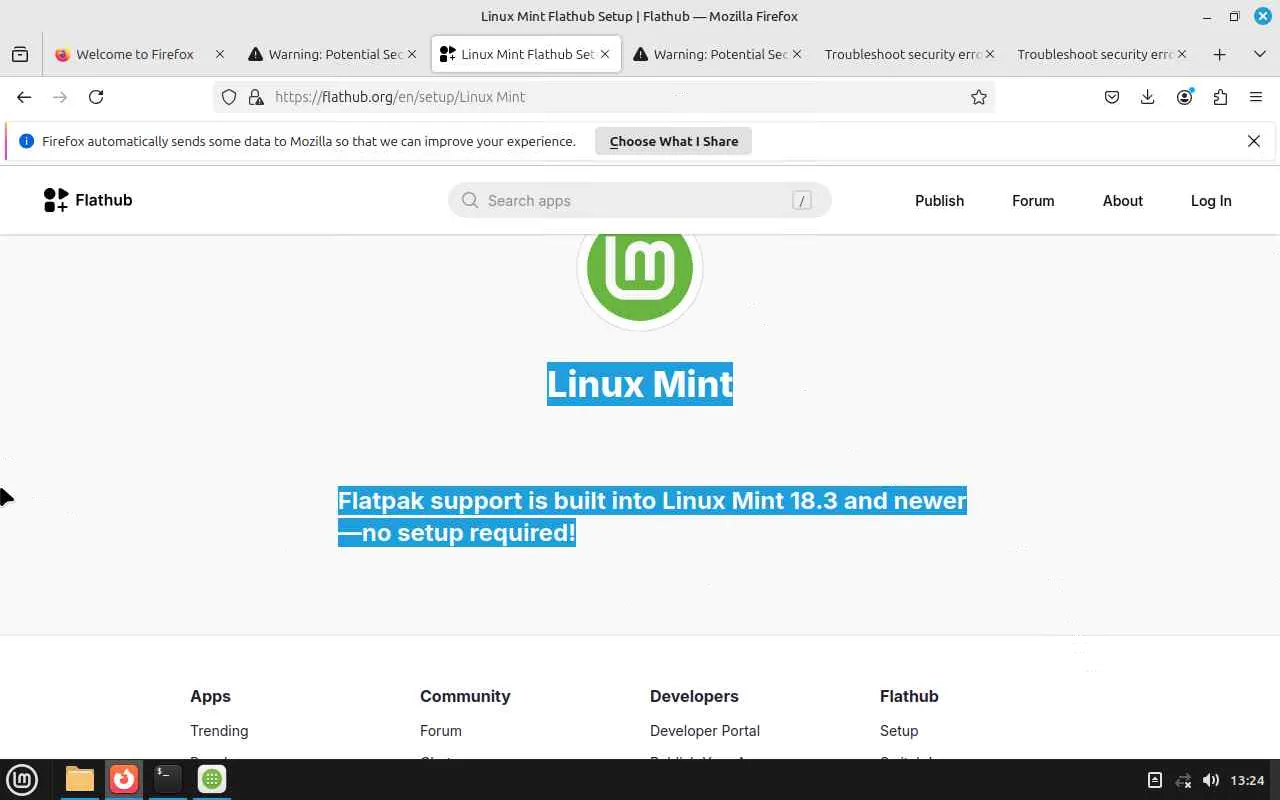Viewport: 1280px width, 800px height.
Task: Click Log In on Flathub
Action: coord(1211,200)
